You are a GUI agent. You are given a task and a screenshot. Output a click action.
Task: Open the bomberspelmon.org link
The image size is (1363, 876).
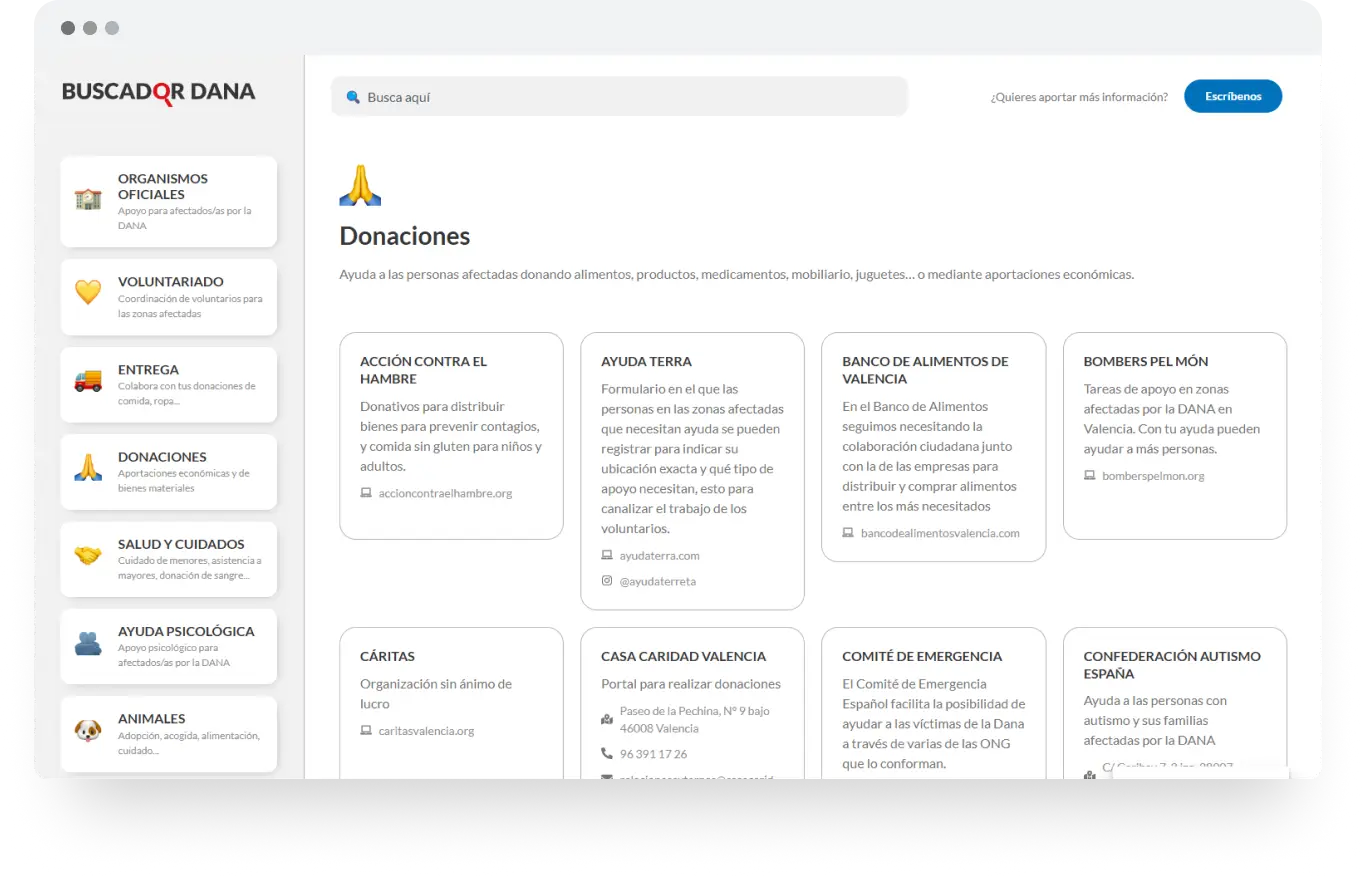point(1153,475)
